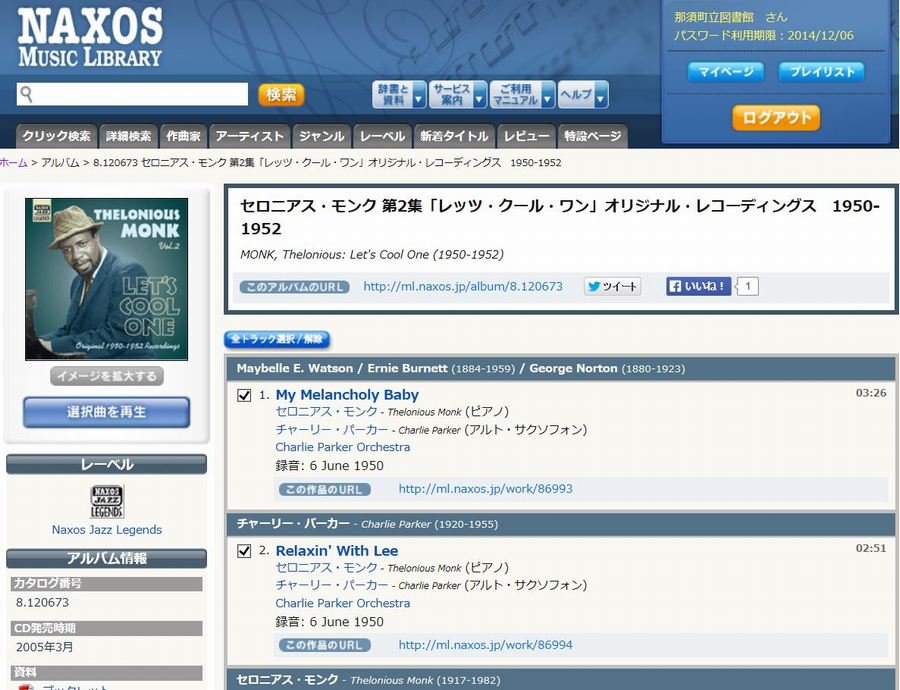Click the account name 那須町立図書館
Screen dimensions: 900x690
pyautogui.click(x=713, y=17)
